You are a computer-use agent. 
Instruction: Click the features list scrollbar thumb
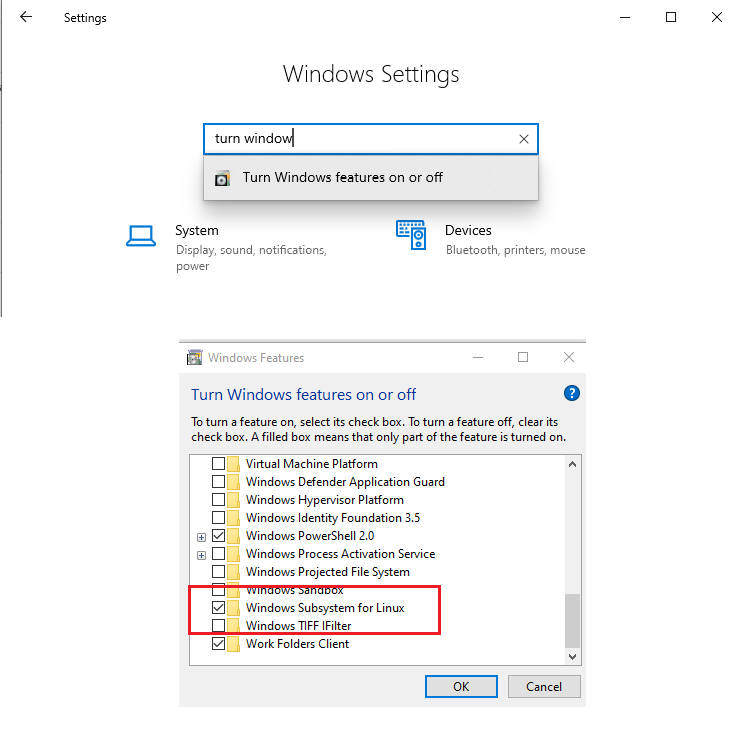point(572,621)
